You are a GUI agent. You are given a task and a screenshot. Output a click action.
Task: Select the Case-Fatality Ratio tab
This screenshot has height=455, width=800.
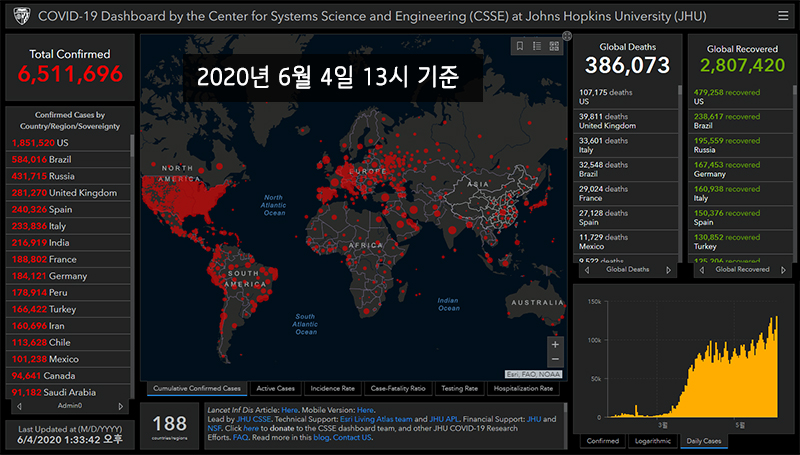(x=398, y=388)
